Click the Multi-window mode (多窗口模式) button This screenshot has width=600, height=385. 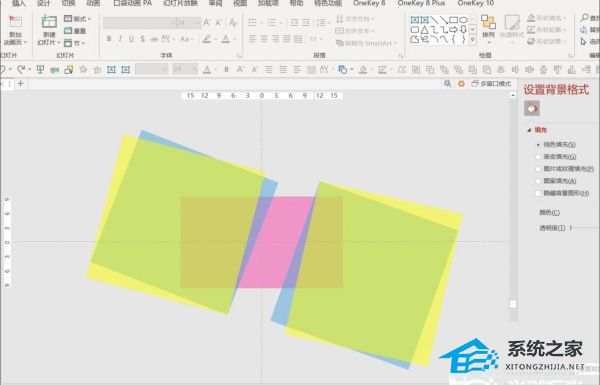coord(491,83)
